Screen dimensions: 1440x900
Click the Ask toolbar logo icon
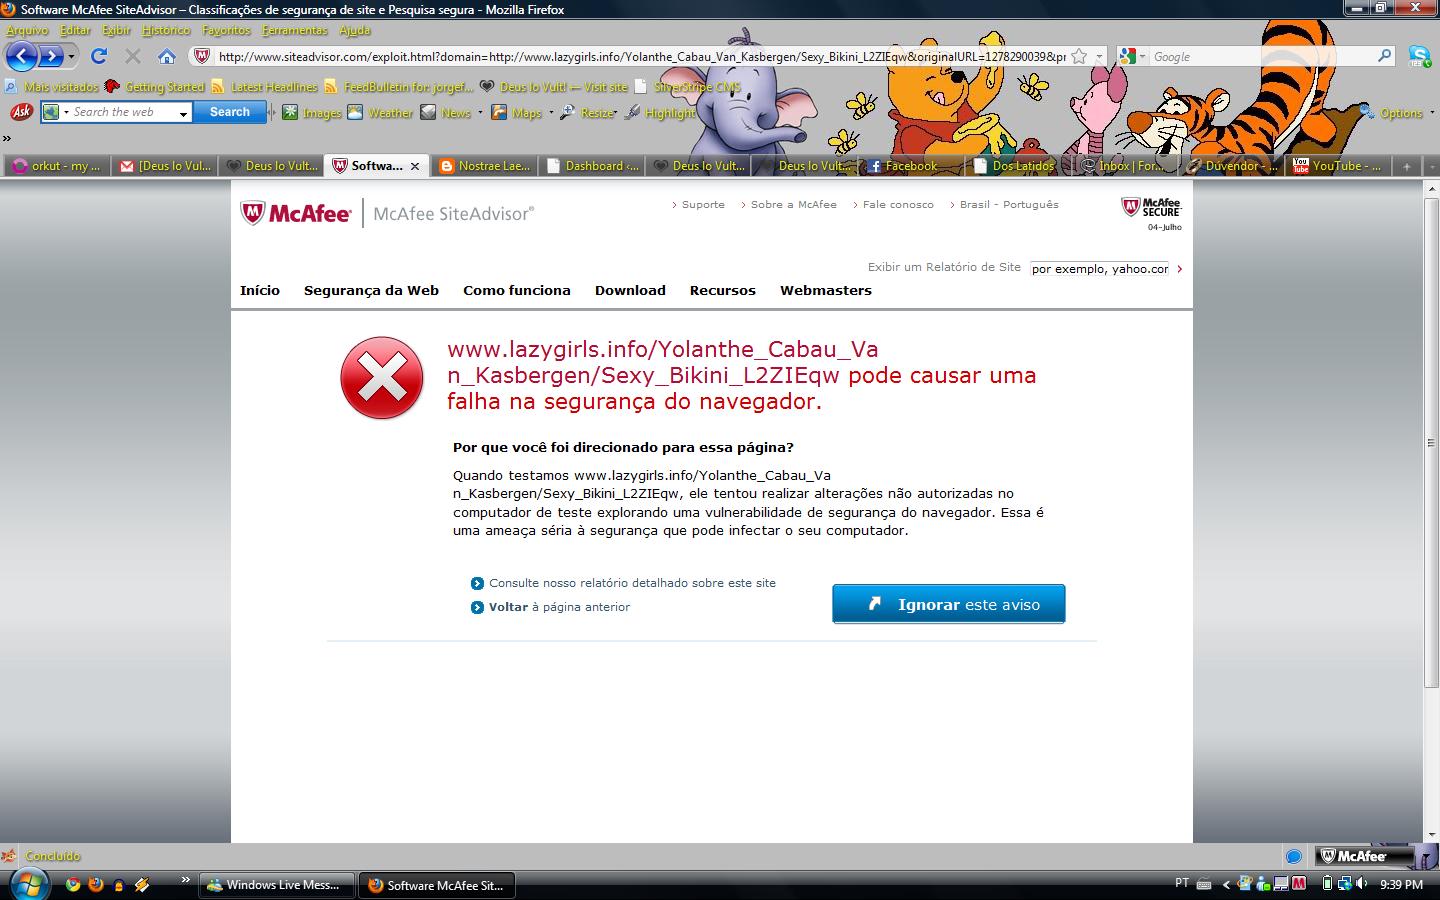click(21, 112)
